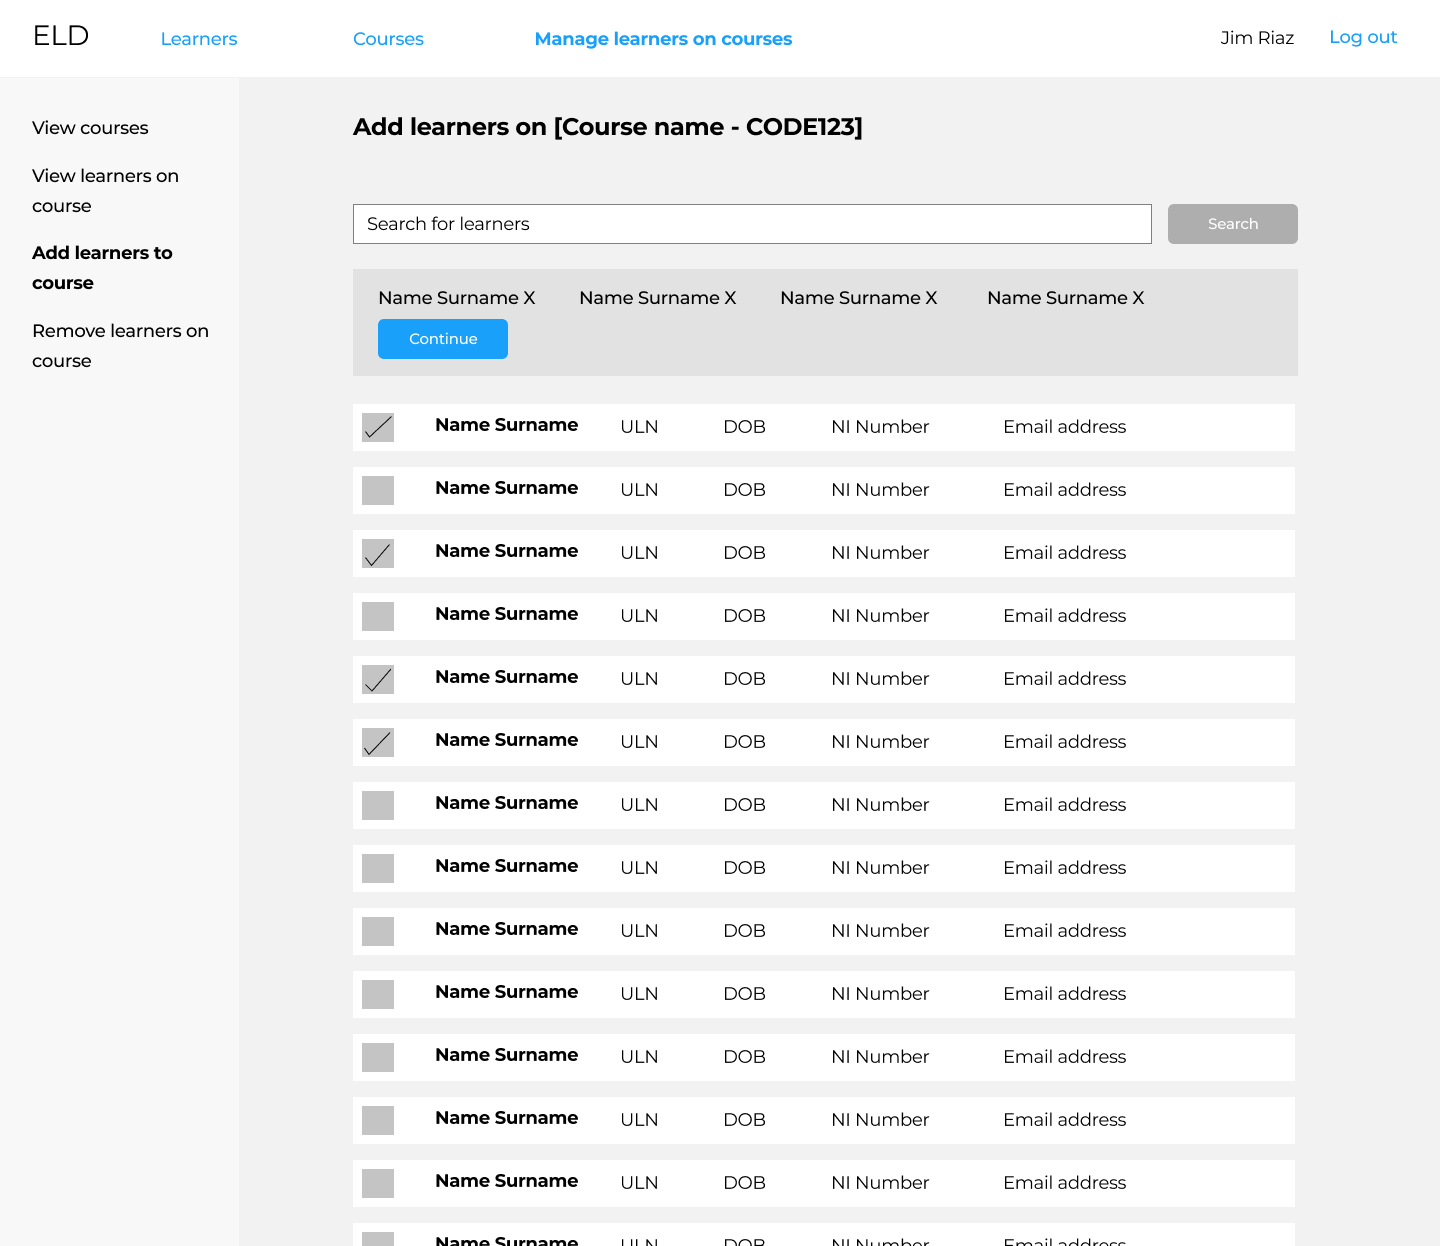Select Manage learners on courses tab

coord(663,39)
